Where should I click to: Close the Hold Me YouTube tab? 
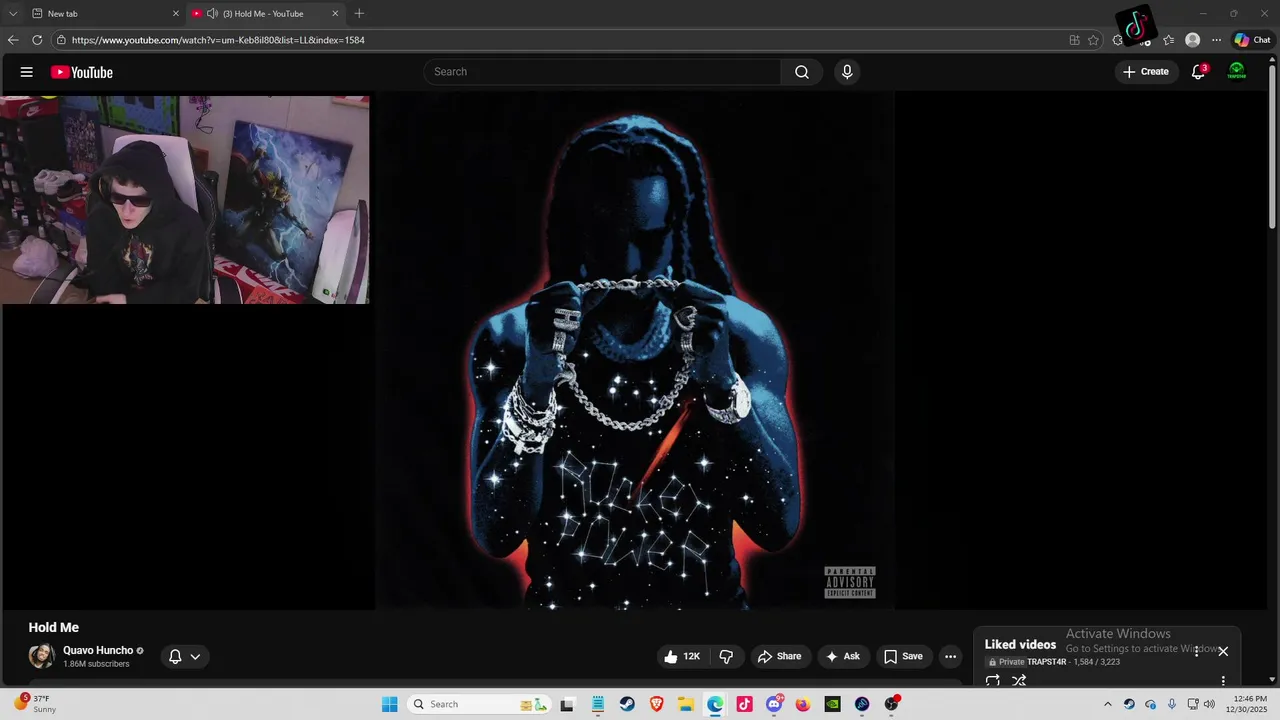pyautogui.click(x=335, y=14)
